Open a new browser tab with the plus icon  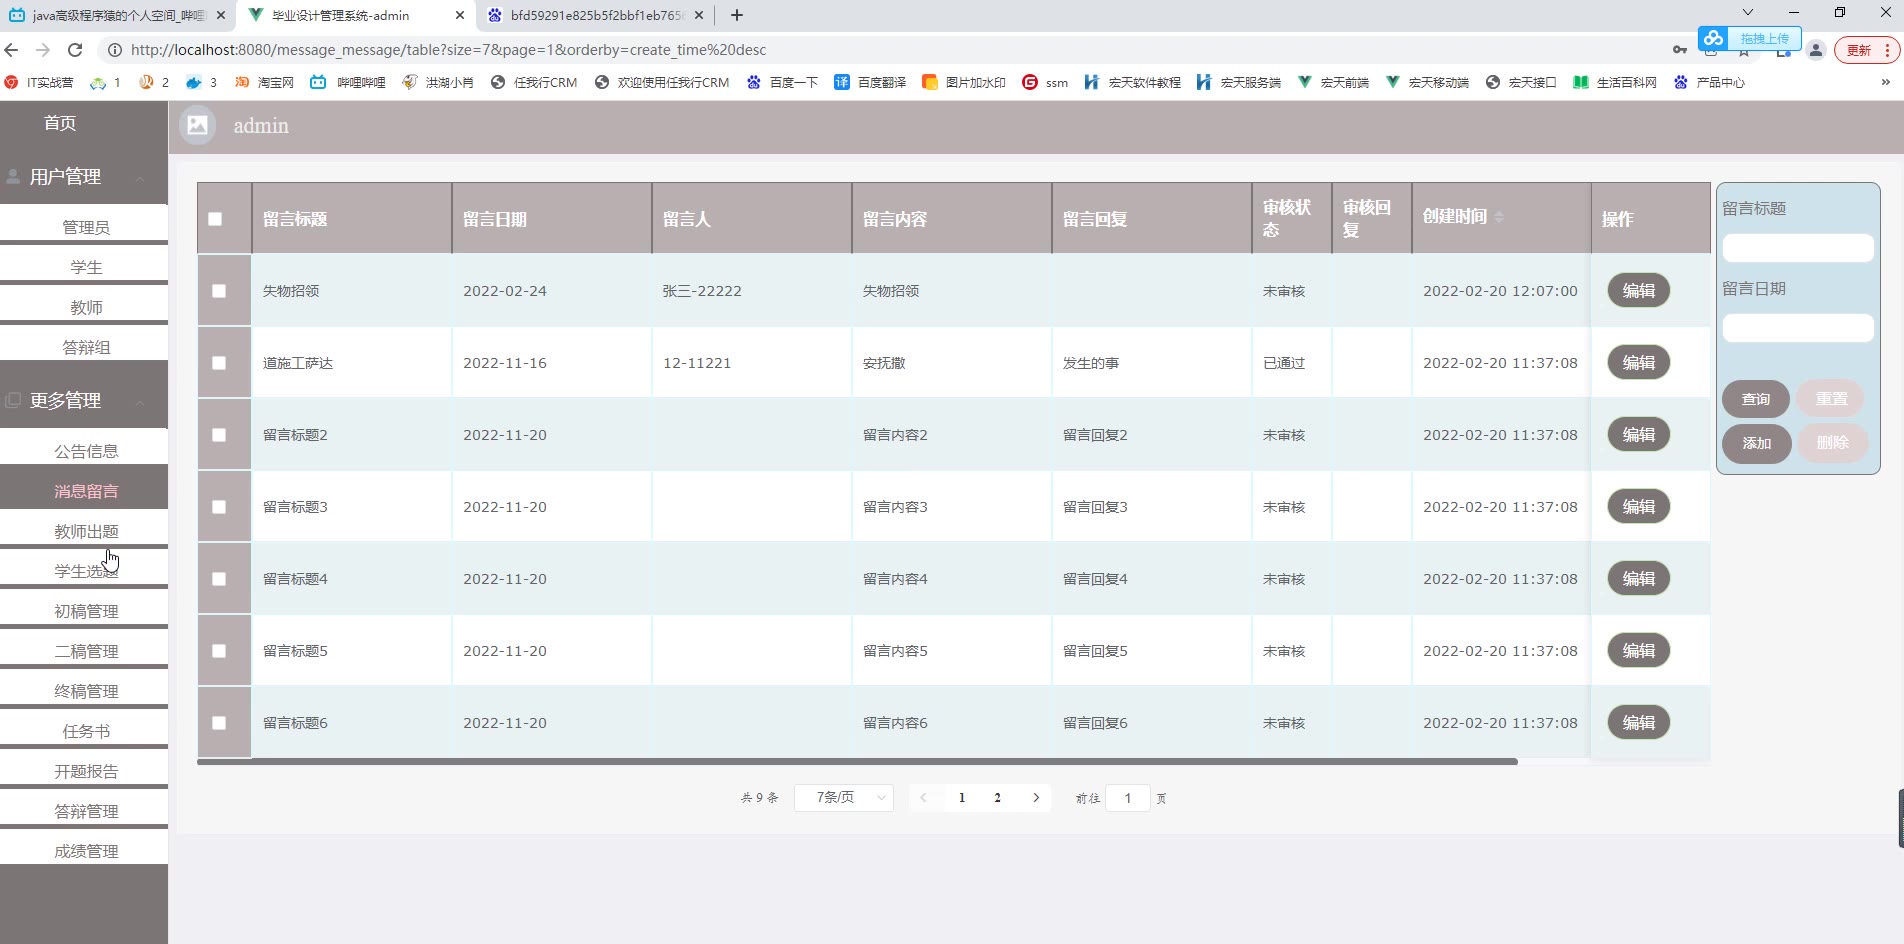pyautogui.click(x=737, y=15)
